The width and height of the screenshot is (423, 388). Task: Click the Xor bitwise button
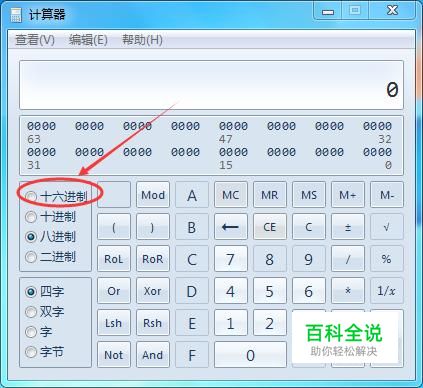153,291
